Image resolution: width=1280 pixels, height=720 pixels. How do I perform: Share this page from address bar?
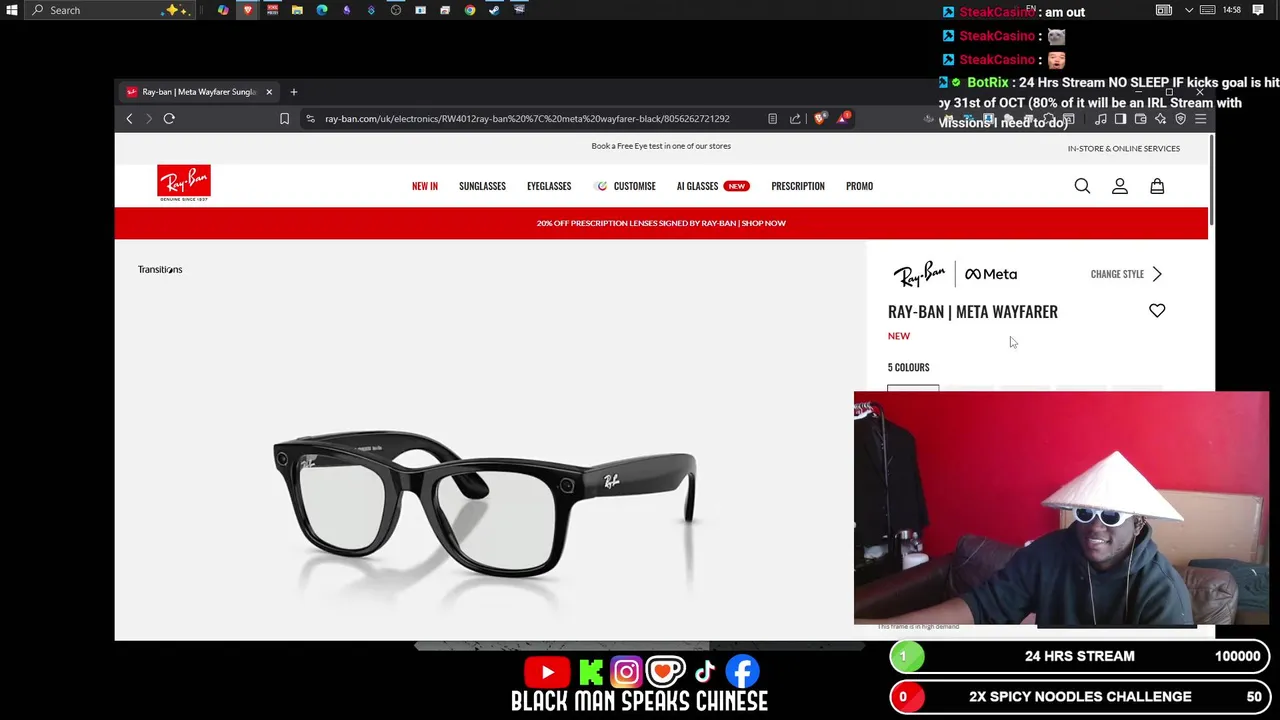coord(795,119)
